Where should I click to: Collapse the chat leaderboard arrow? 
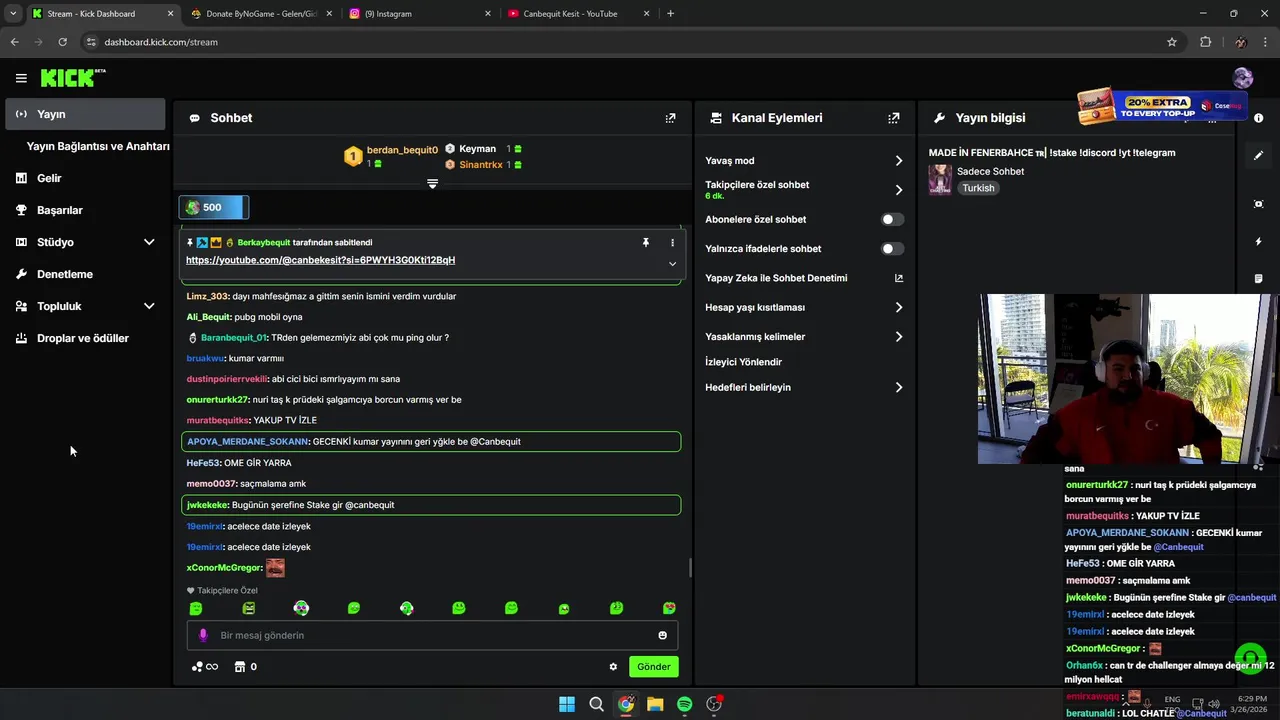click(432, 184)
